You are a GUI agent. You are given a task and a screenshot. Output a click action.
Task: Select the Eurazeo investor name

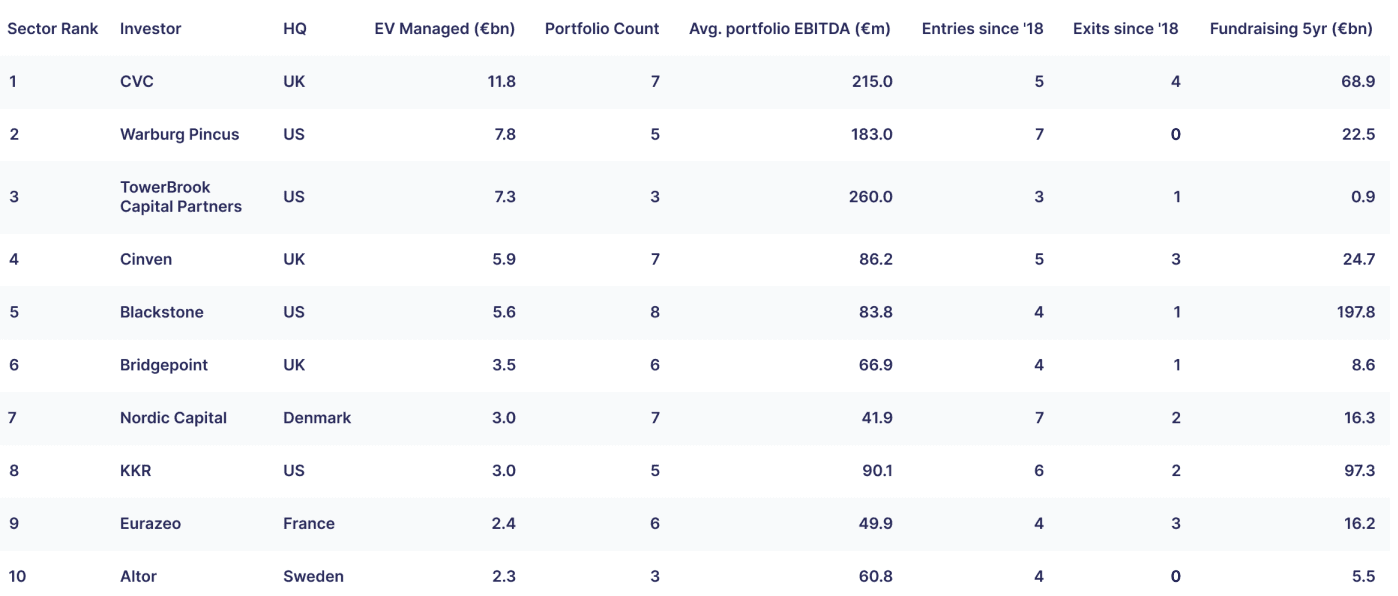151,524
